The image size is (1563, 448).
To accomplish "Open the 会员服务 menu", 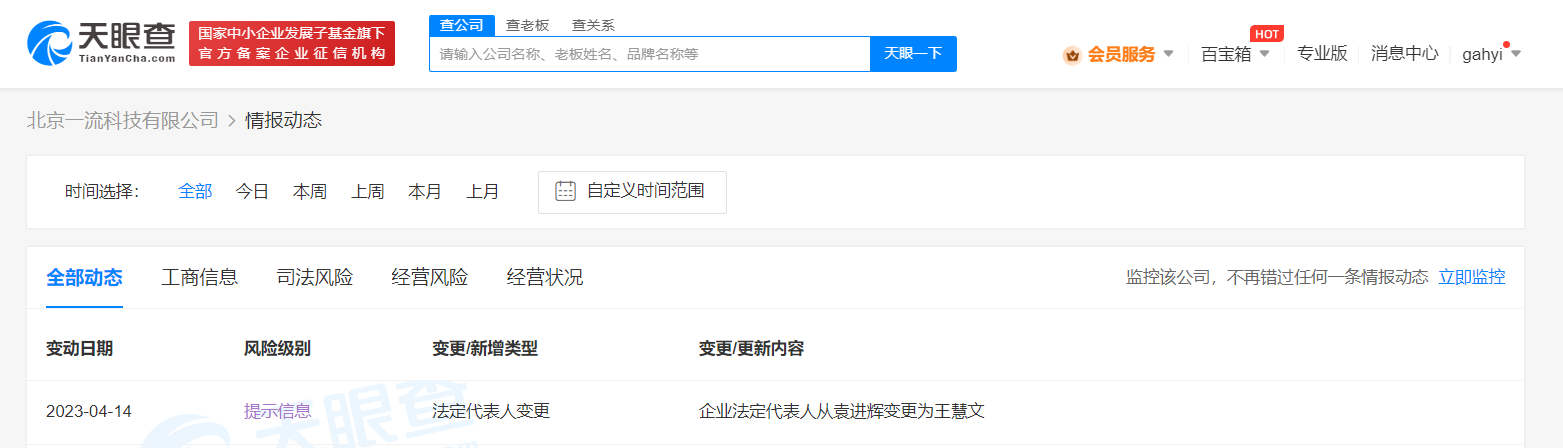I will (1120, 54).
